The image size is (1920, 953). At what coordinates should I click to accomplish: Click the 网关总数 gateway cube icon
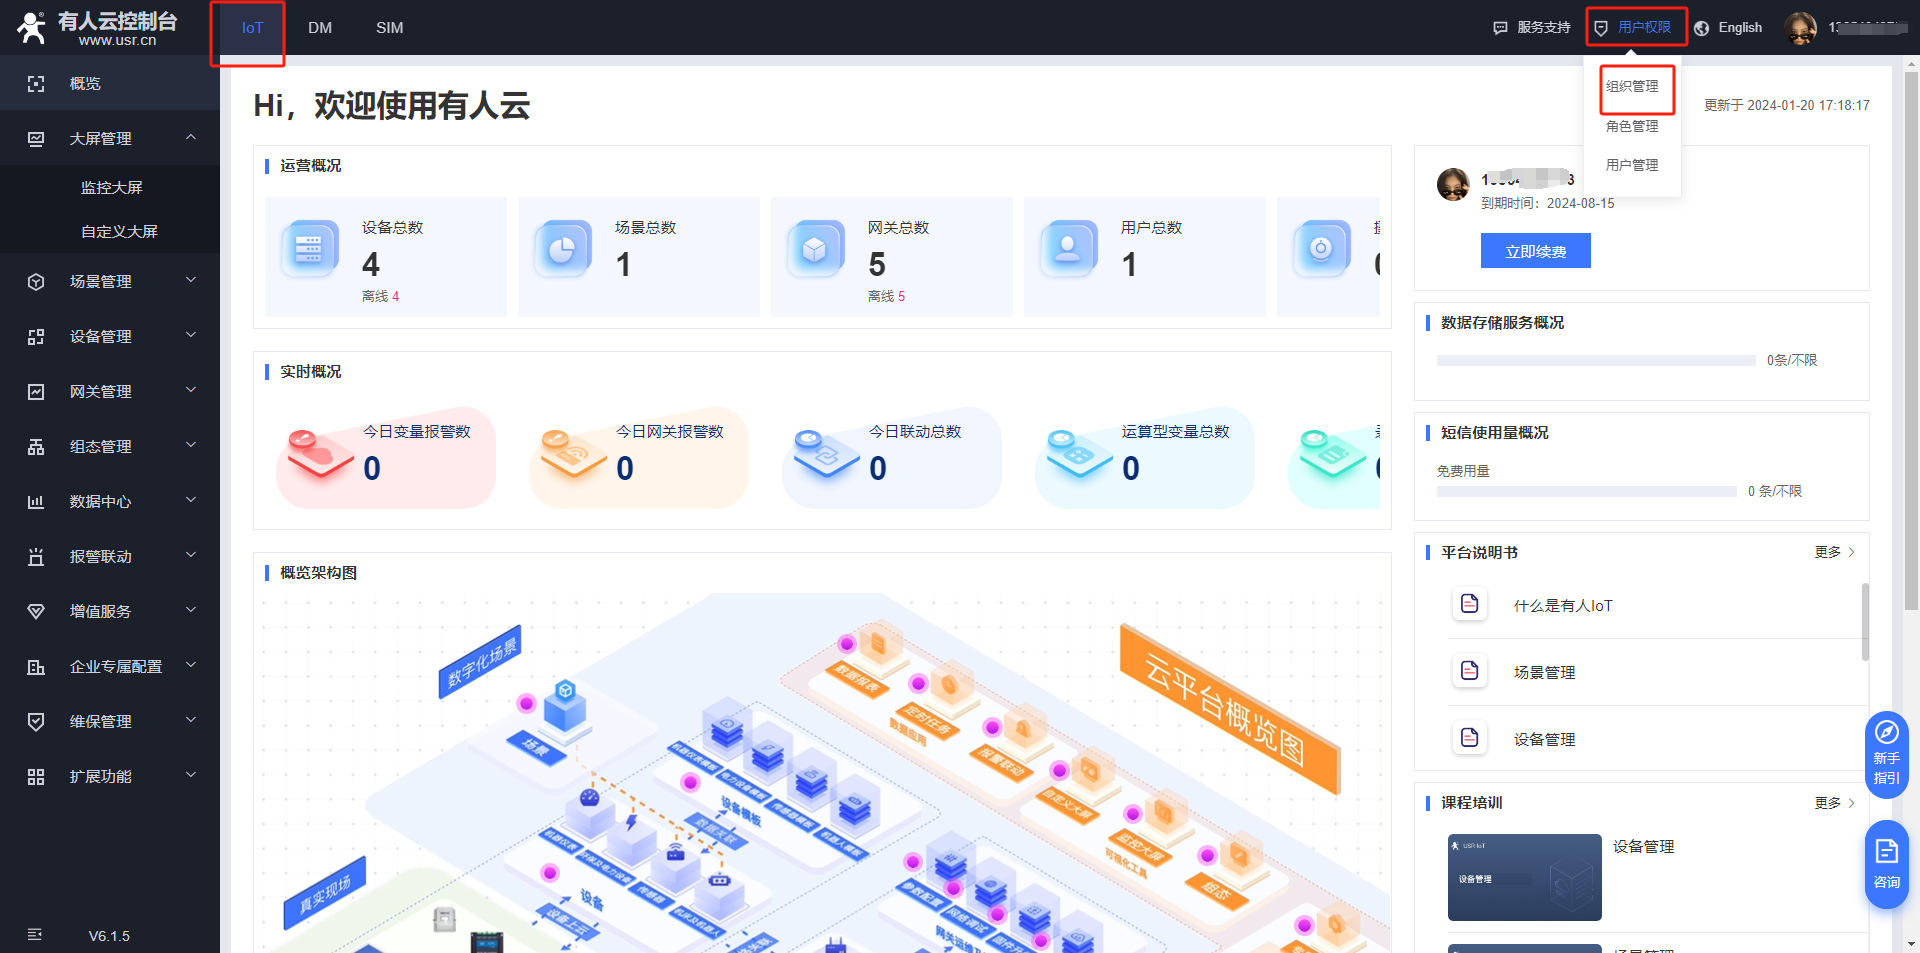(815, 249)
